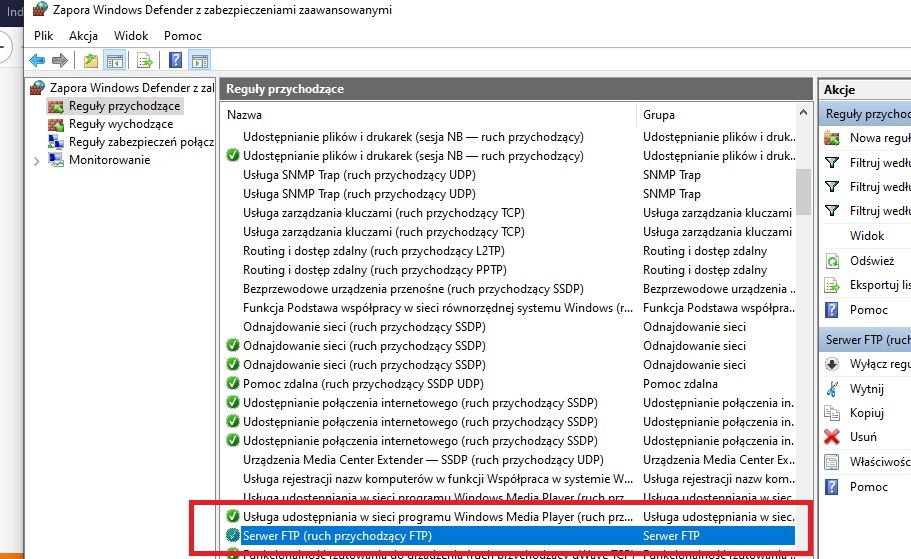This screenshot has width=911, height=559.
Task: Delete the selected rule with Usuń
Action: click(x=862, y=437)
